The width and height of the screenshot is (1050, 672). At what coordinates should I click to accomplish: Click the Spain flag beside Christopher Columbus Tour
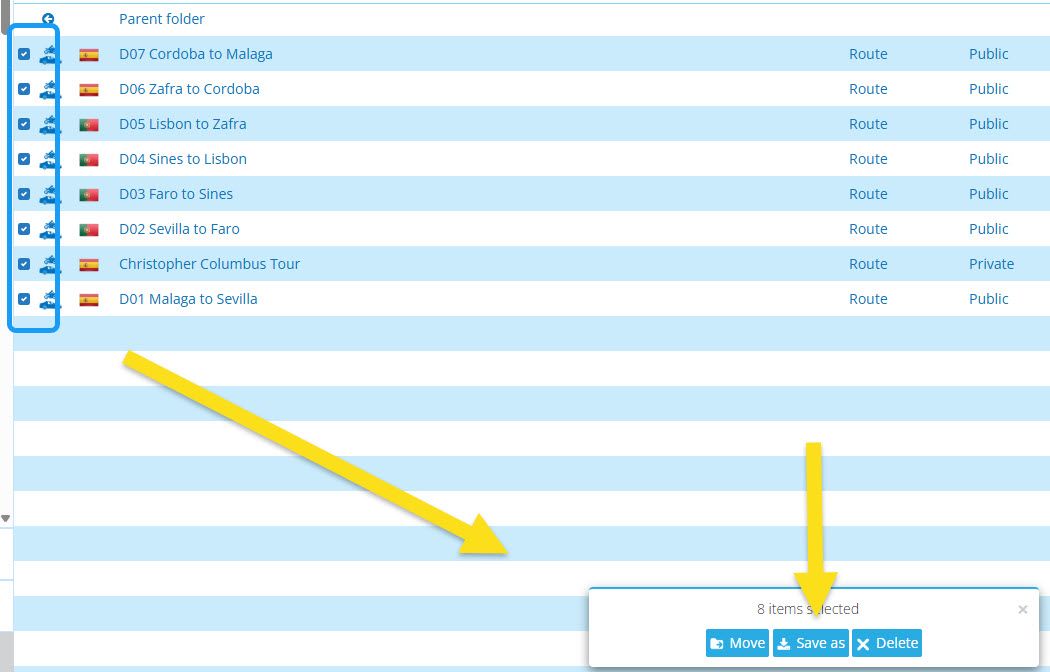pos(89,265)
